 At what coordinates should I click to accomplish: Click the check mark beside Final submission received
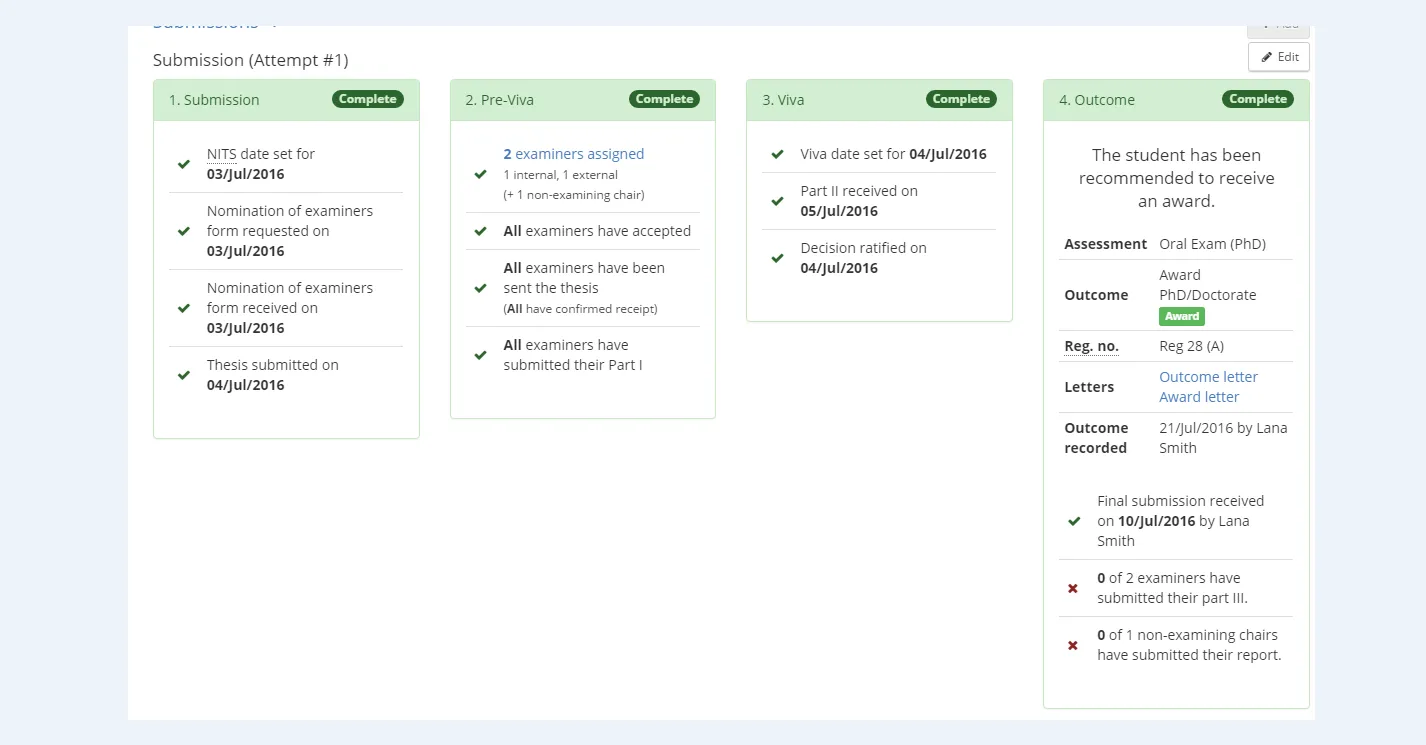(x=1074, y=521)
